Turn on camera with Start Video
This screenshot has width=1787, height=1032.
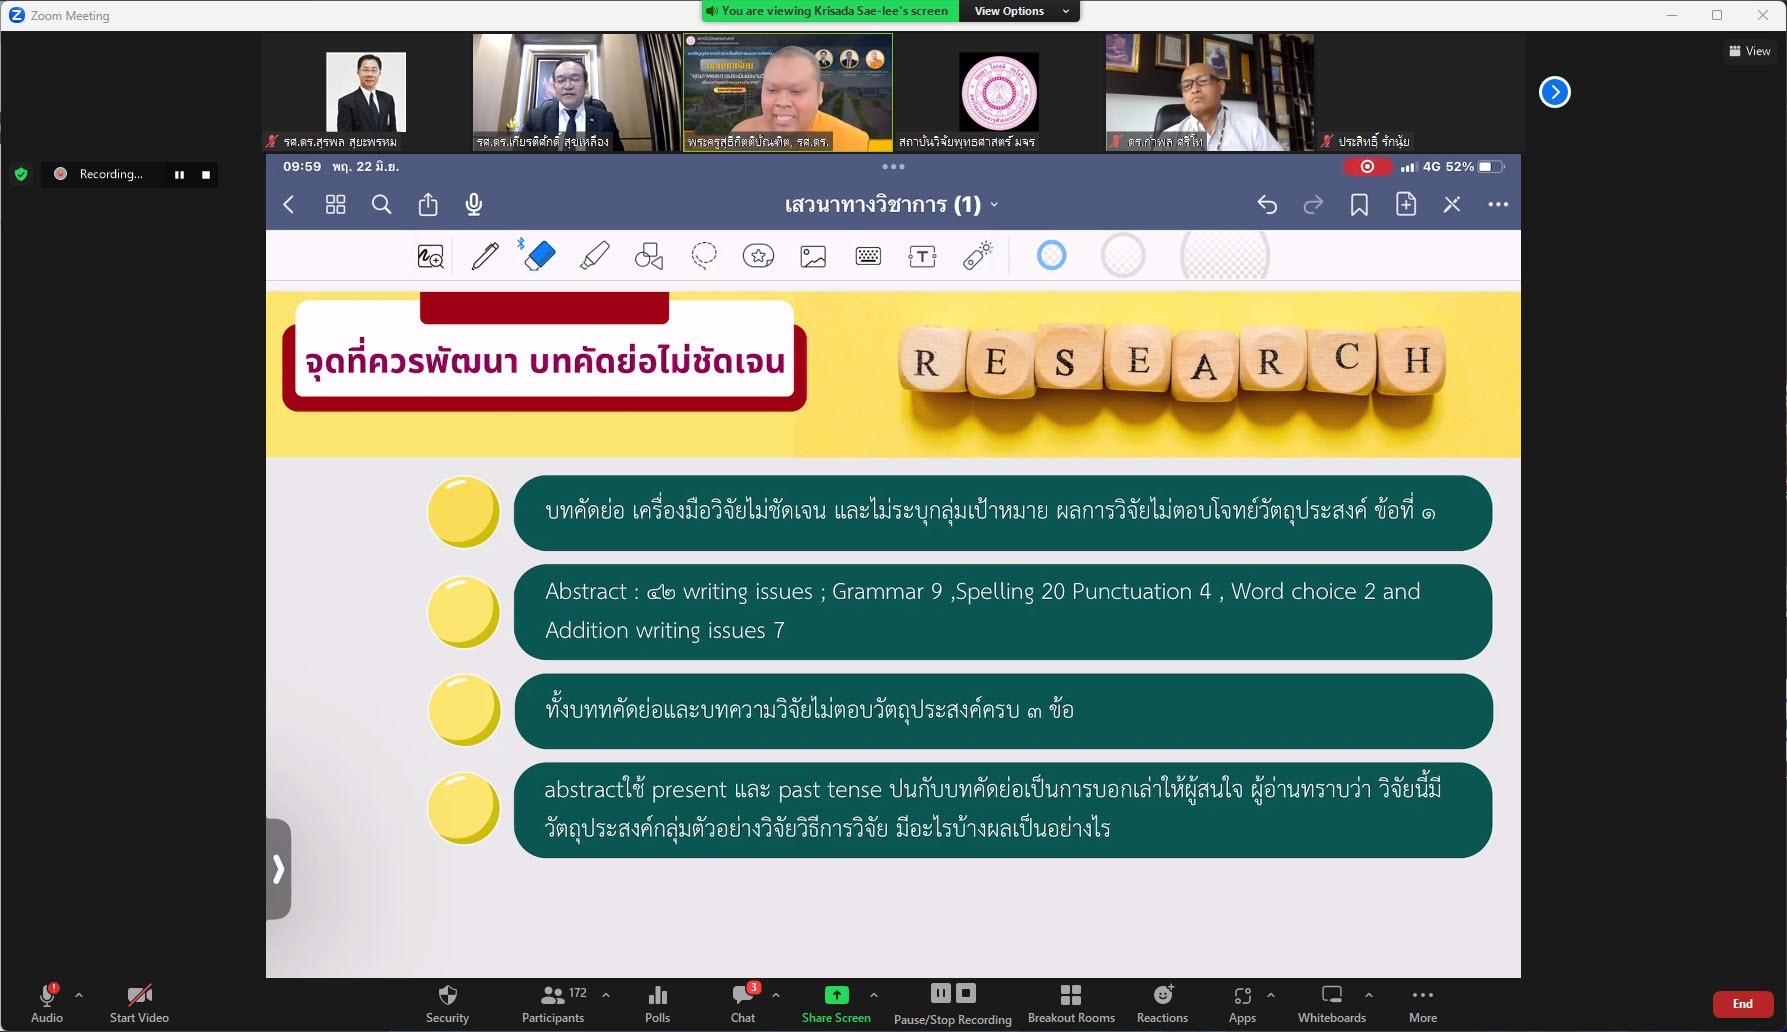(139, 1003)
